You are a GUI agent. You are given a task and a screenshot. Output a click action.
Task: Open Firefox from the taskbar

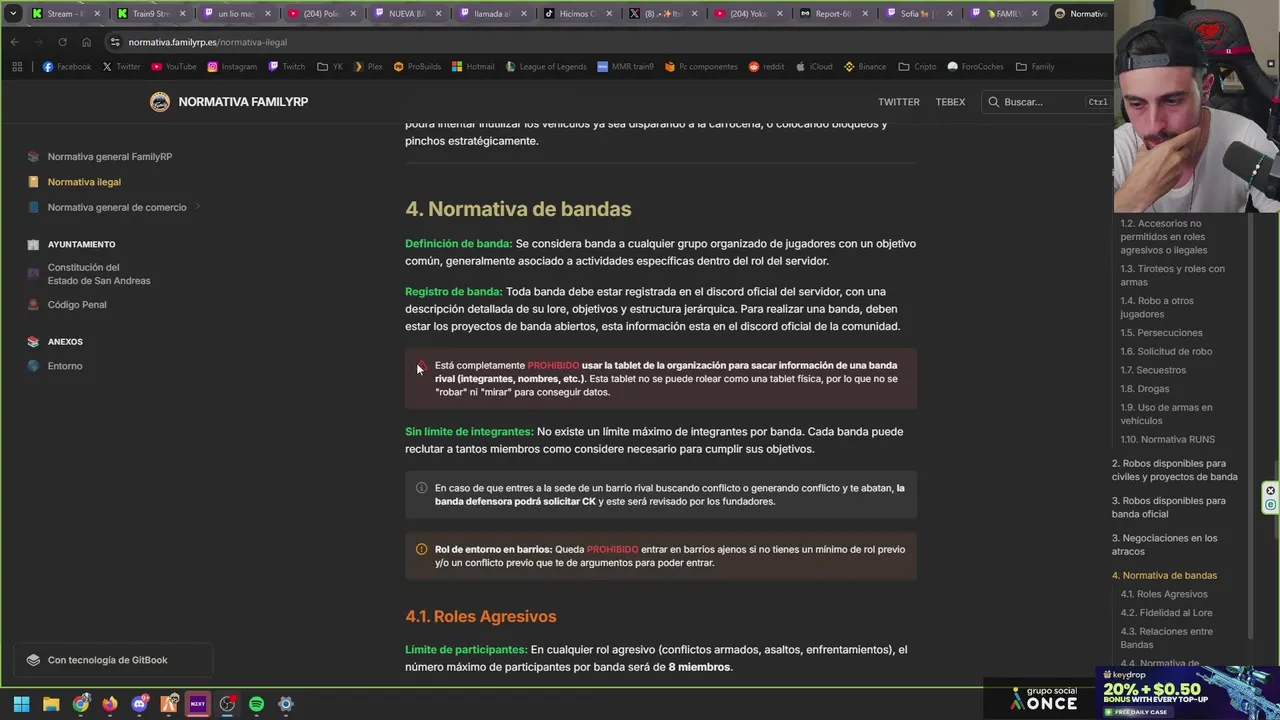pyautogui.click(x=110, y=704)
